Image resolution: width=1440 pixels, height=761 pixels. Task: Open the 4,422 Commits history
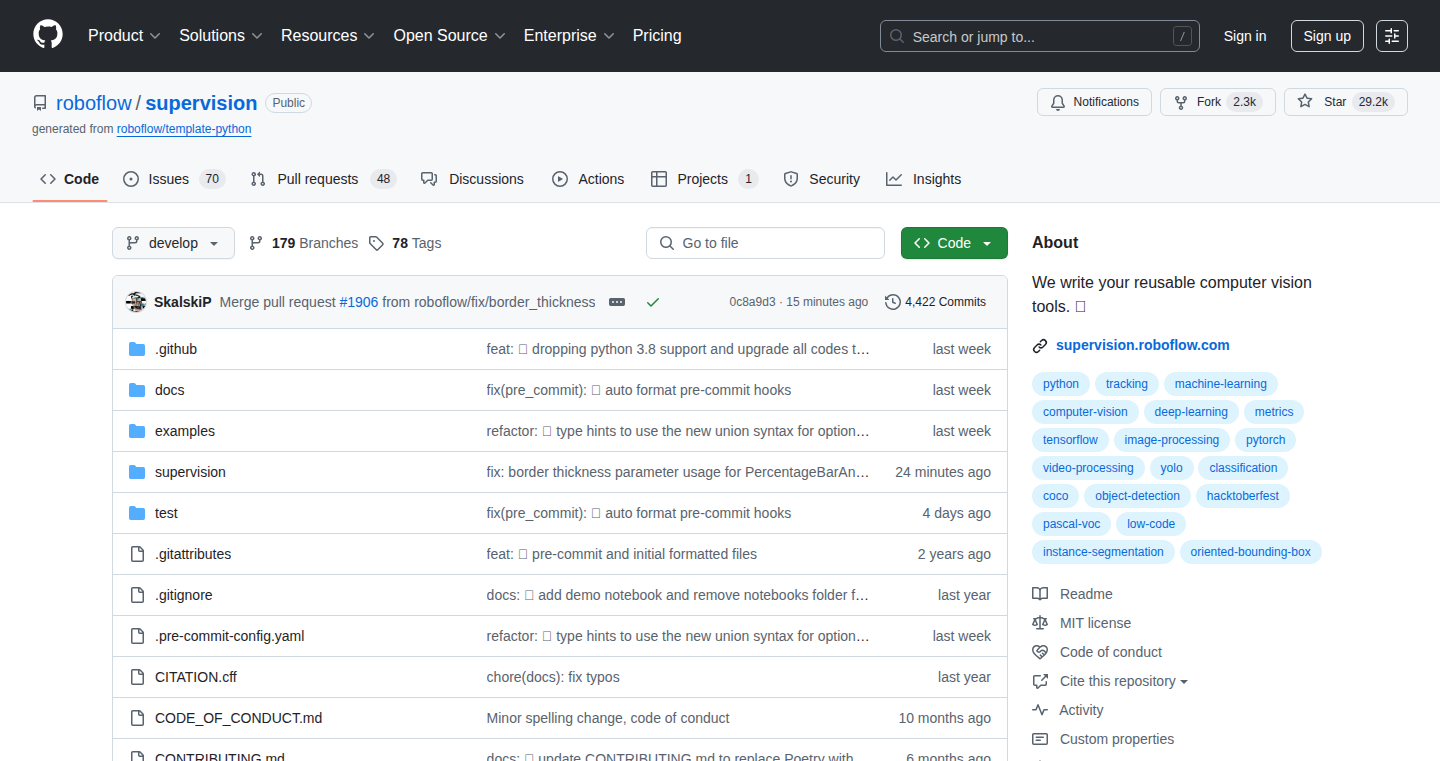[936, 302]
